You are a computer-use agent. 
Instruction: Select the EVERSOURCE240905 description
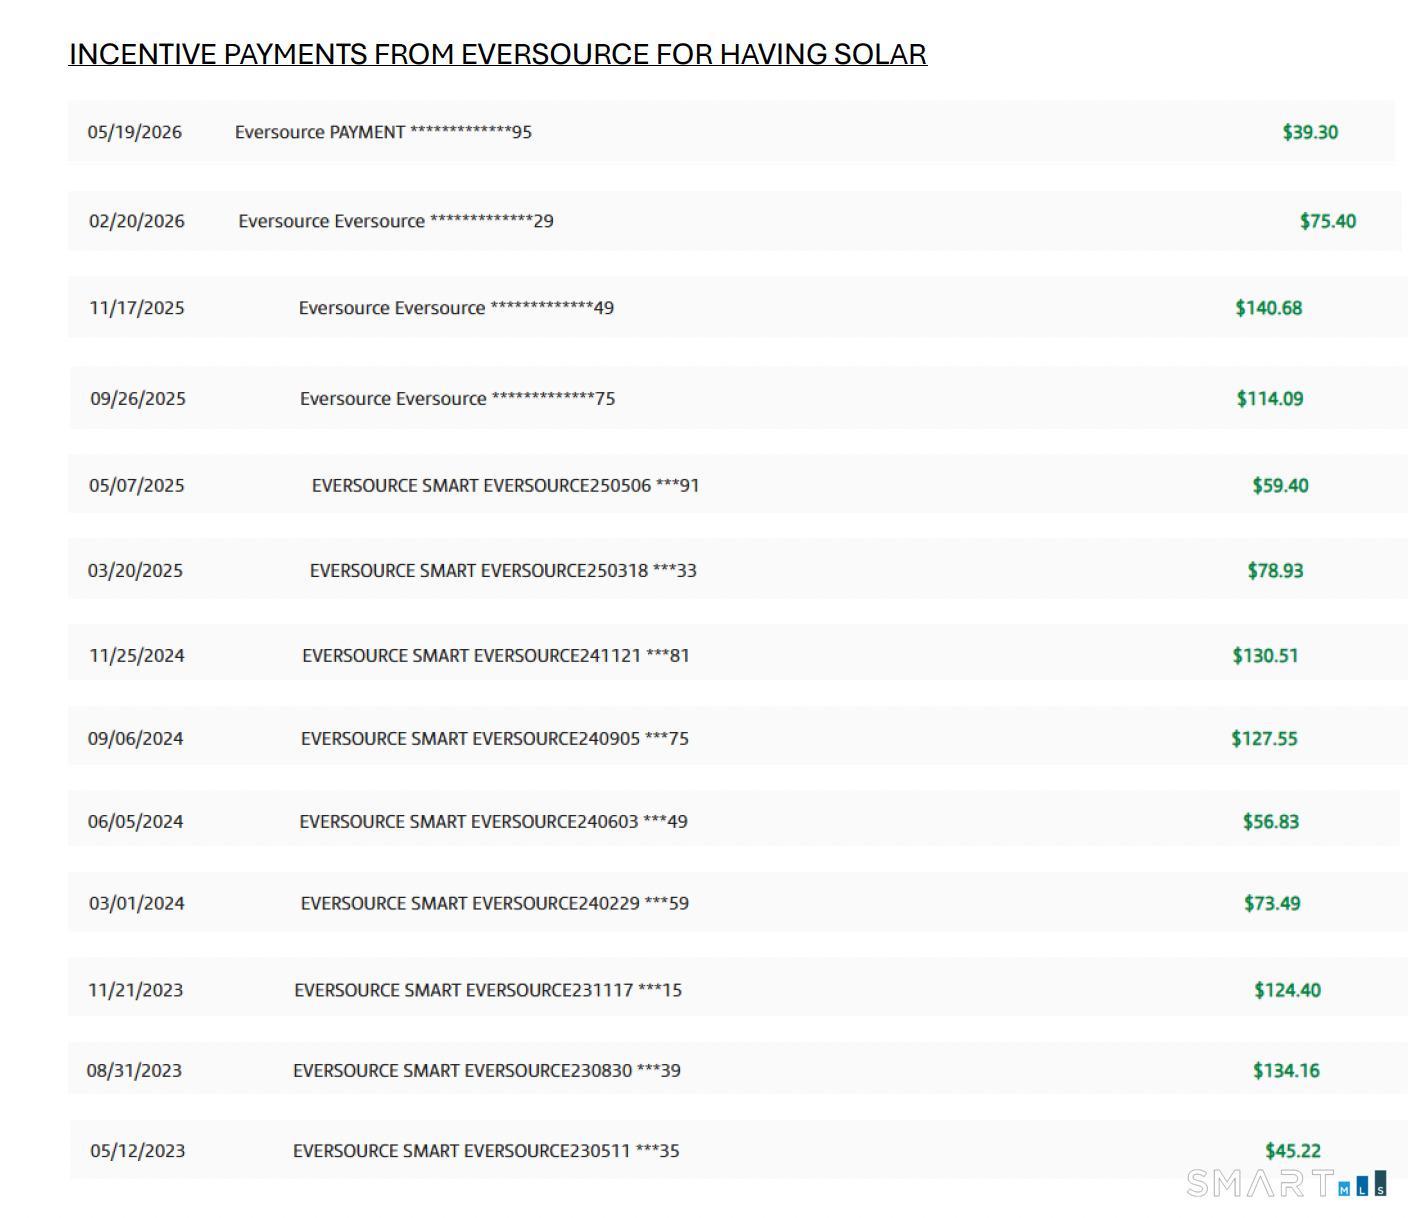pyautogui.click(x=495, y=739)
